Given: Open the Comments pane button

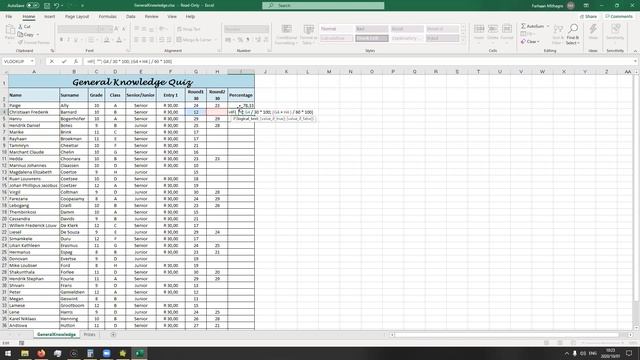Looking at the screenshot, I should (619, 17).
